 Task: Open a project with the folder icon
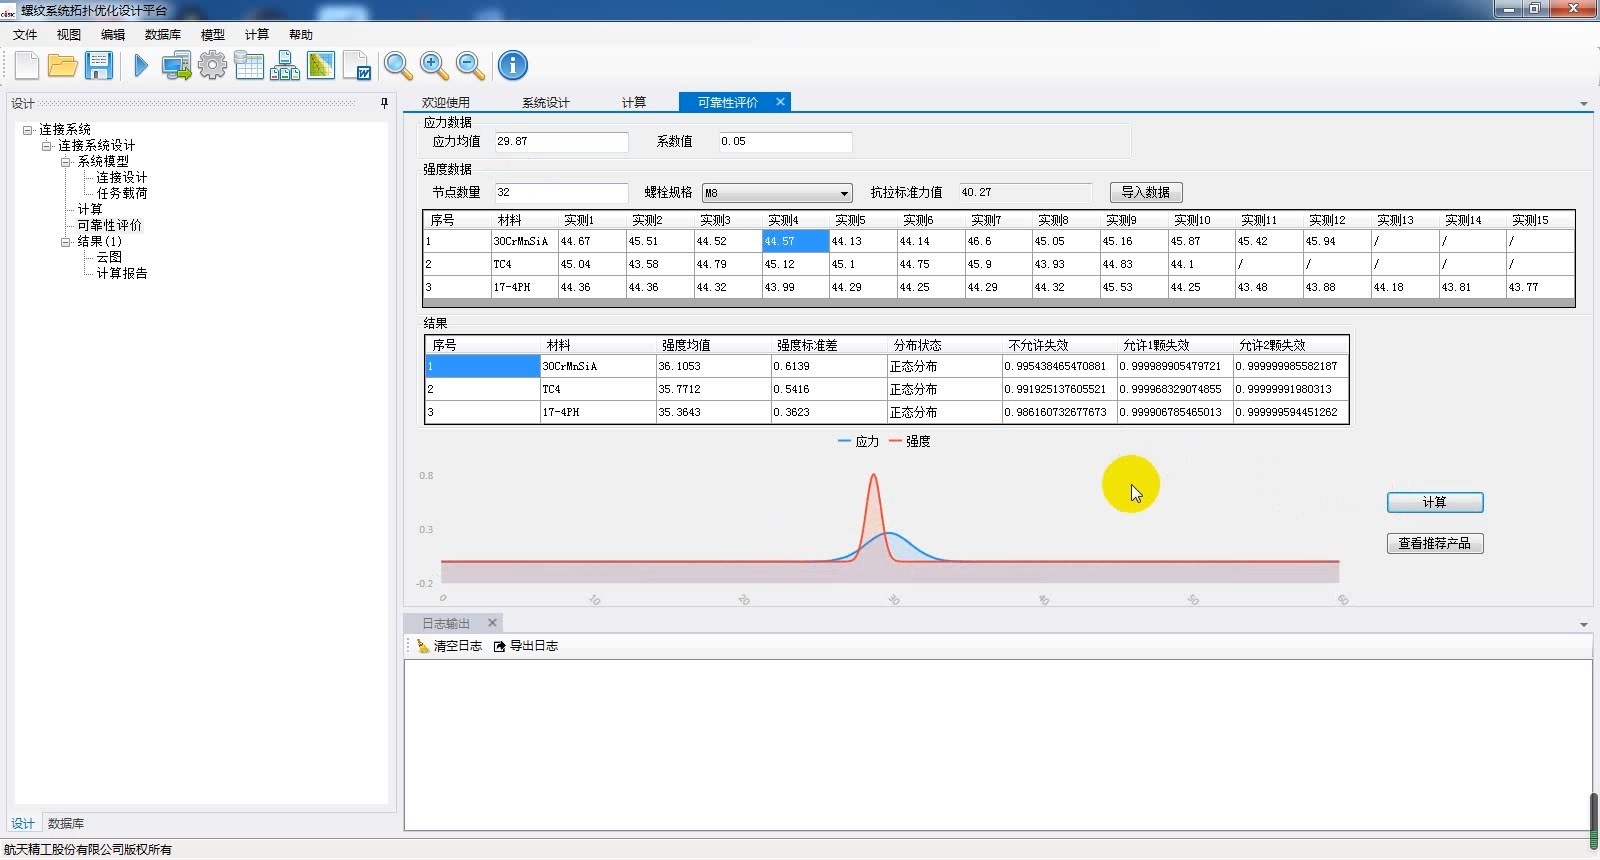pos(62,66)
